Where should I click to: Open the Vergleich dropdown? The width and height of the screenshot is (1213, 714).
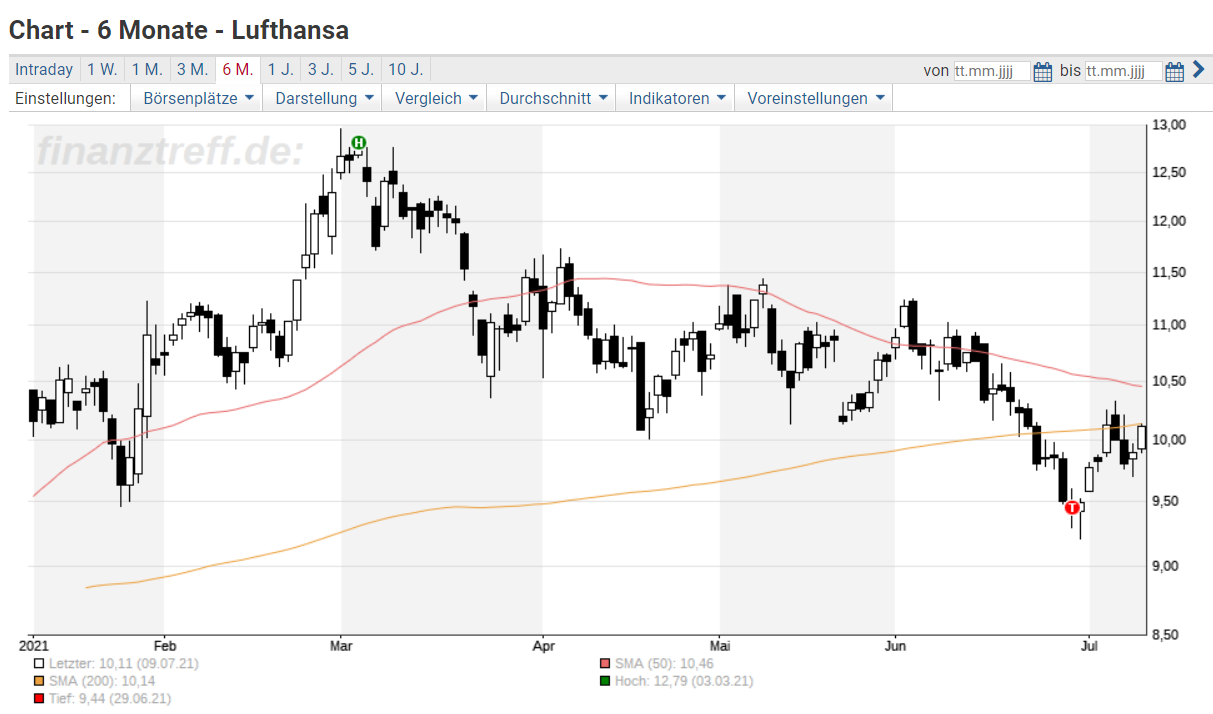click(436, 98)
